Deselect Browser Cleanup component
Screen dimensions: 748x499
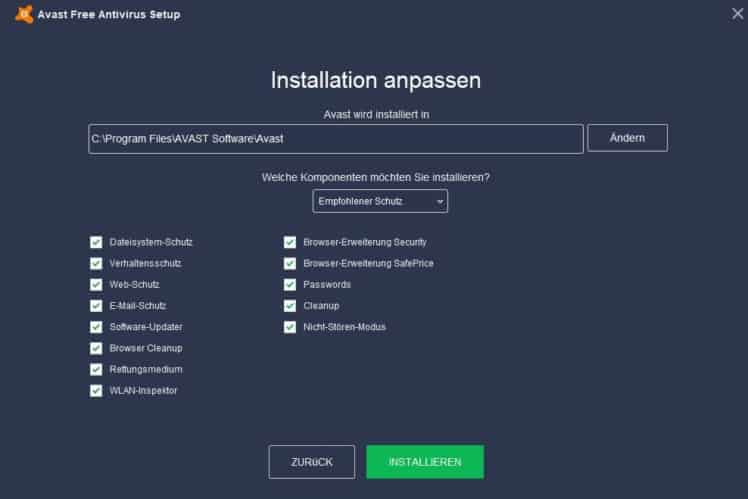pos(96,348)
